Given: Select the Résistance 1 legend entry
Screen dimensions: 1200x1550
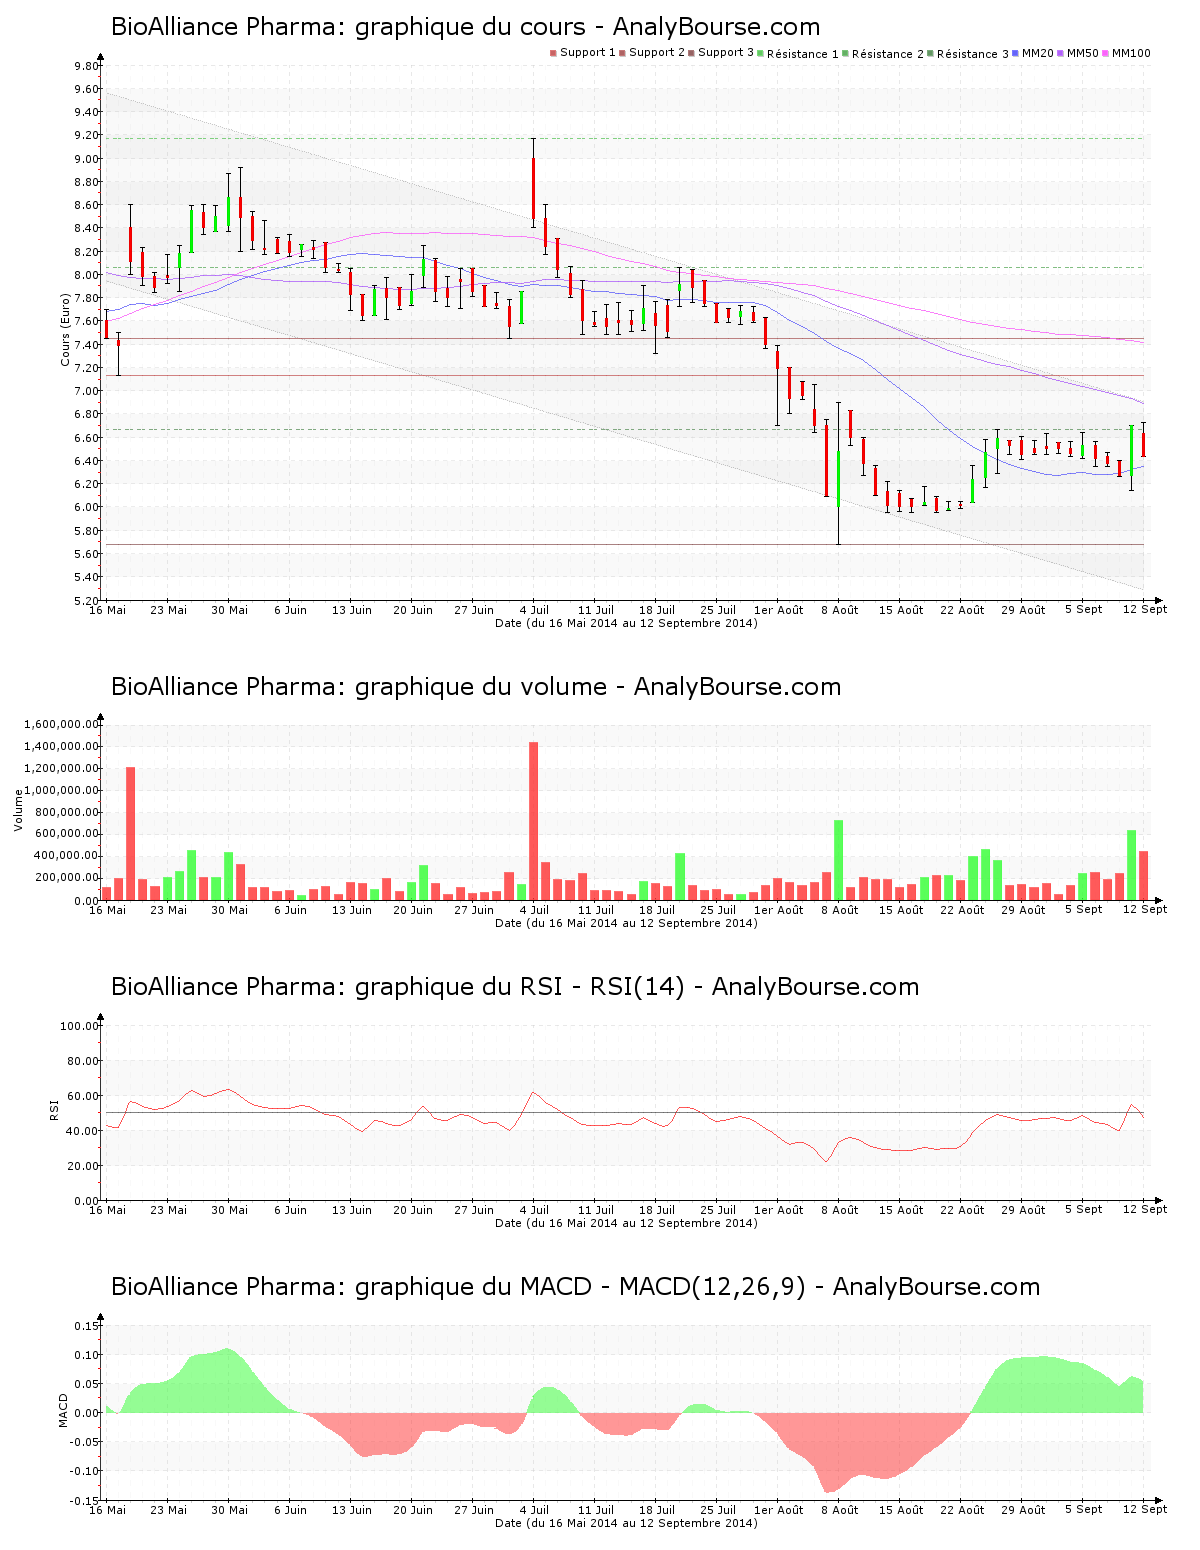Looking at the screenshot, I should pos(799,53).
